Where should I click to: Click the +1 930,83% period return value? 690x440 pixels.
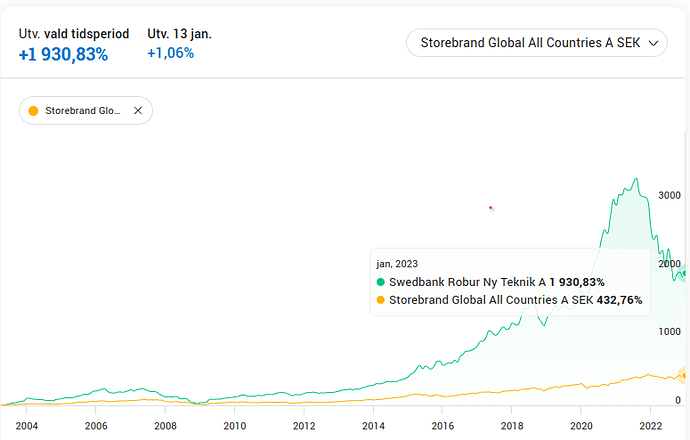tap(63, 55)
